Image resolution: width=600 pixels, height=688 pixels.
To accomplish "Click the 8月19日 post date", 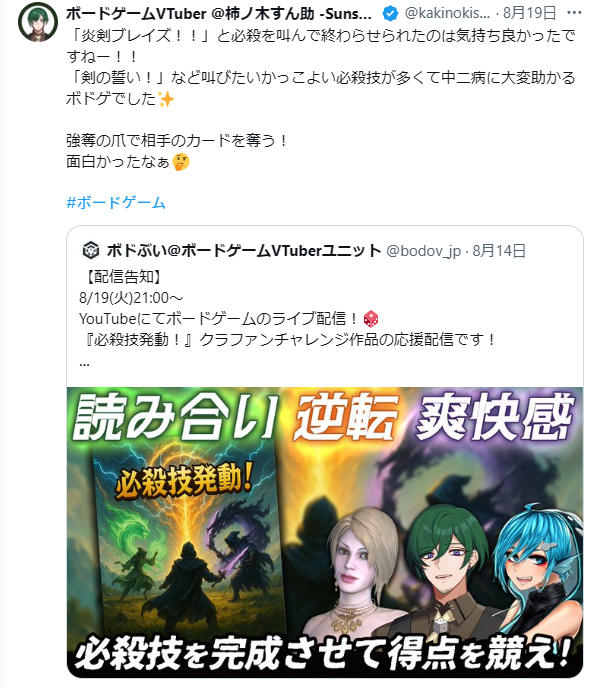I will point(530,13).
